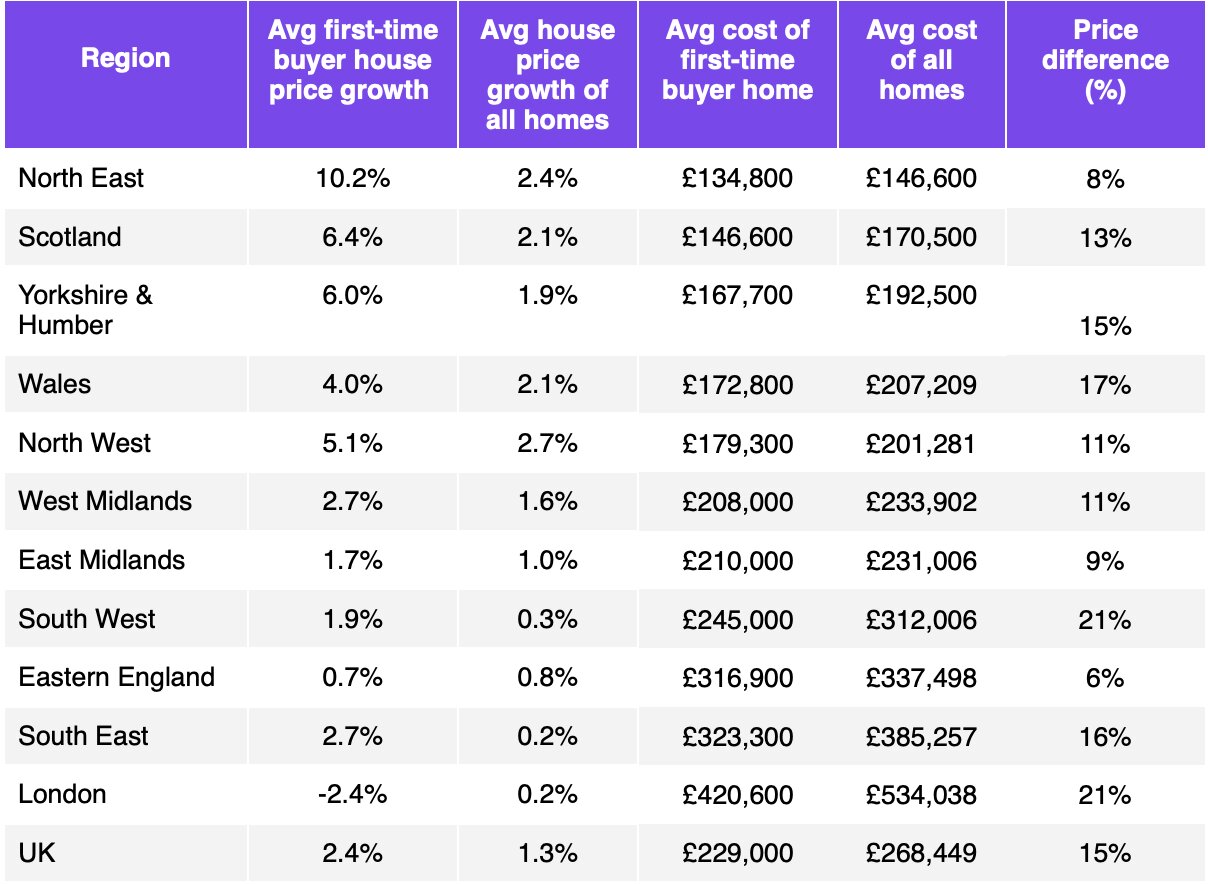The width and height of the screenshot is (1208, 884).
Task: Click the 6% price difference for Eastern England
Action: 1105,678
